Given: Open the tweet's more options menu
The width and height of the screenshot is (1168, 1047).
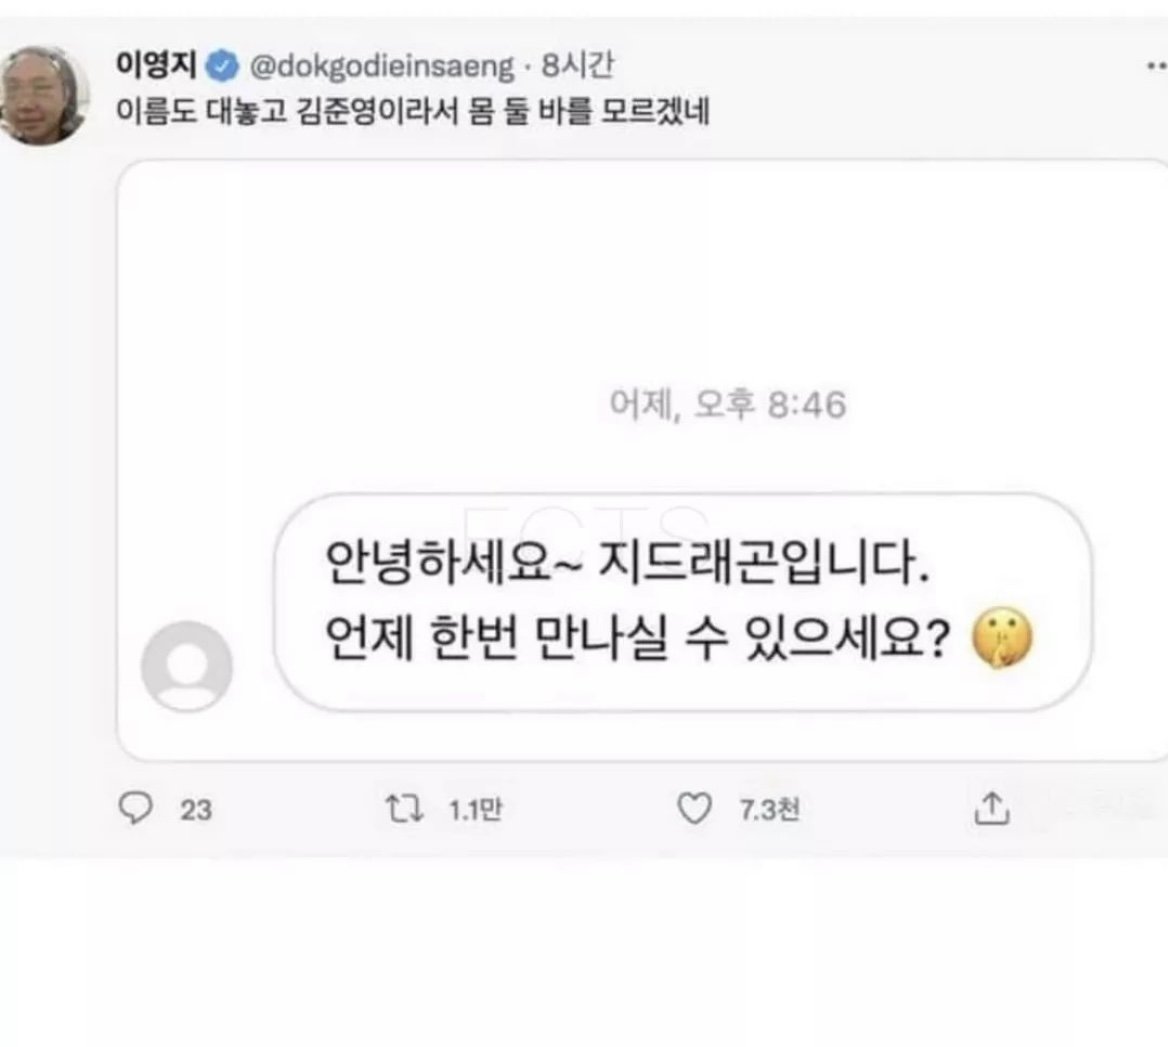Looking at the screenshot, I should [x=1155, y=65].
